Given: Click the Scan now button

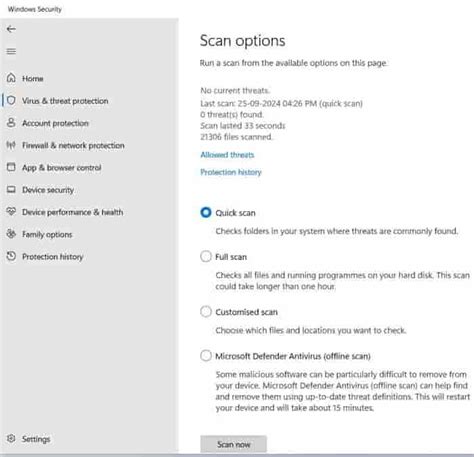Looking at the screenshot, I should coord(233,444).
